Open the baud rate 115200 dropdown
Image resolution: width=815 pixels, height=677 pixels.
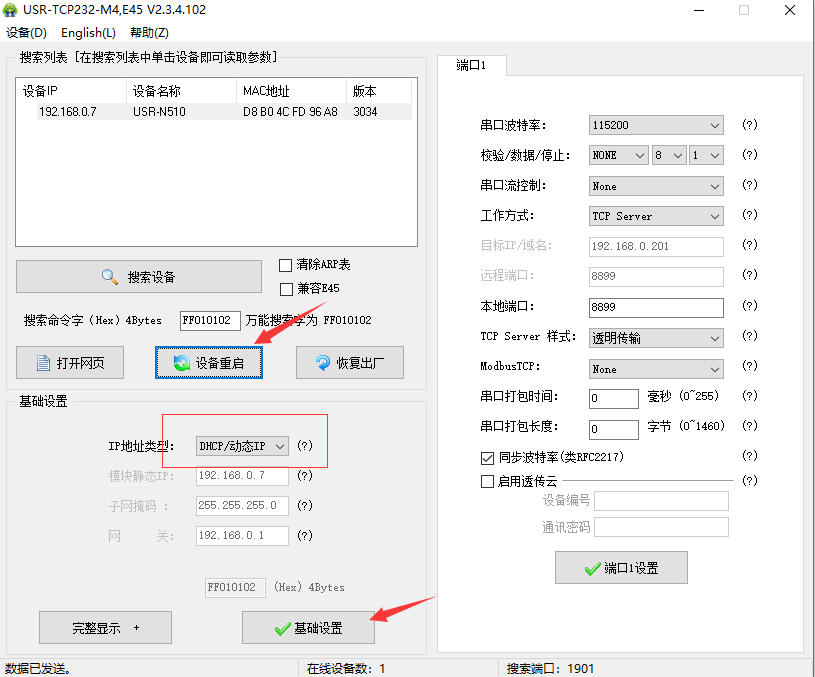click(656, 126)
